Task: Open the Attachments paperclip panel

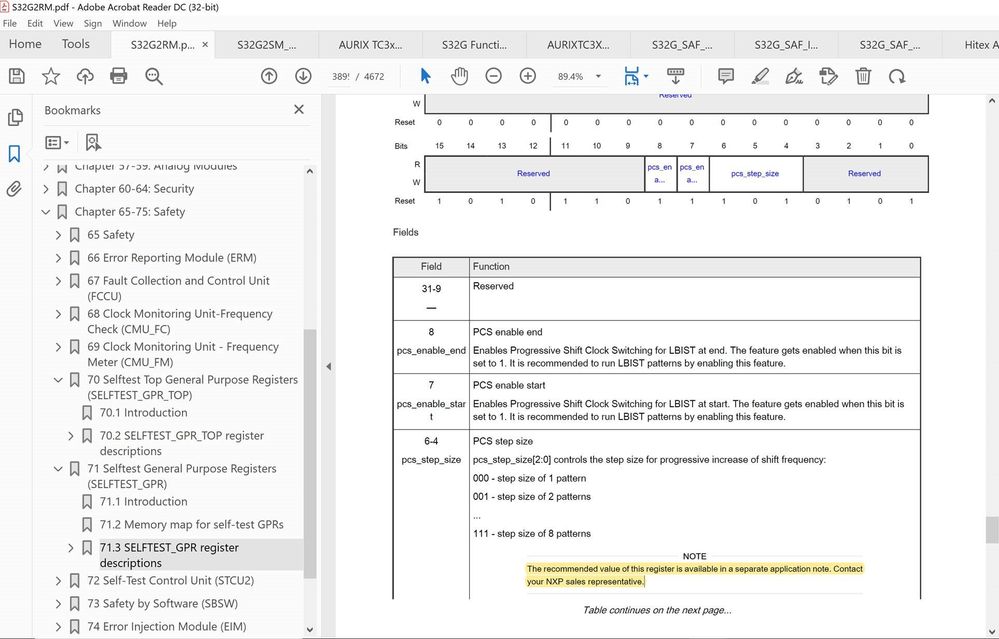Action: 14,189
